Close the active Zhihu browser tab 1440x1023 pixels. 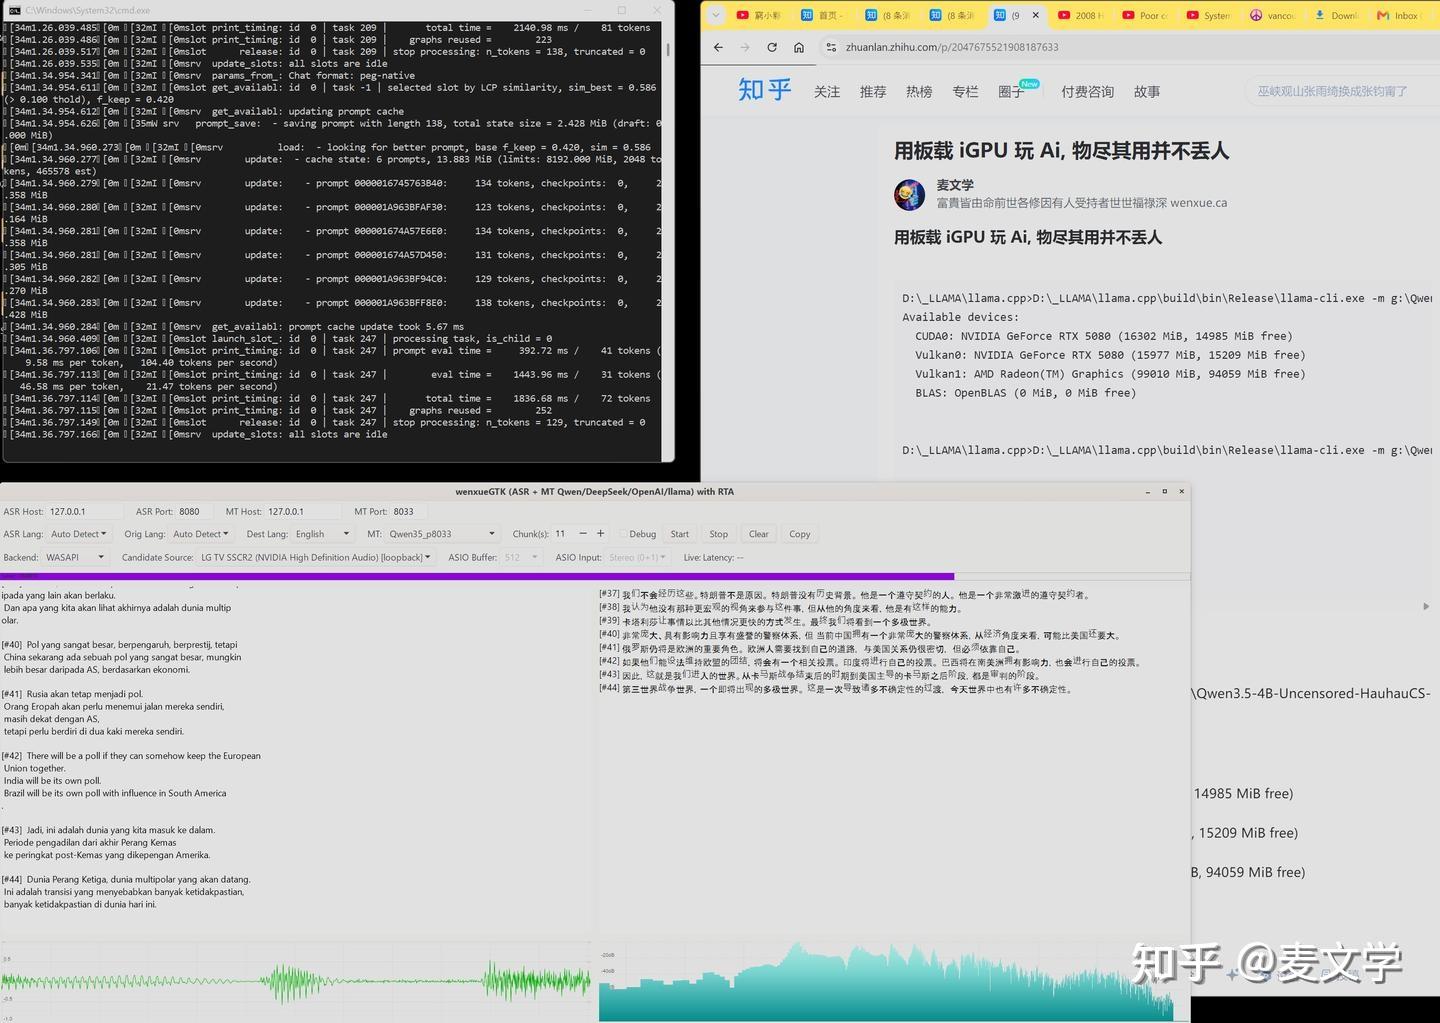1035,15
